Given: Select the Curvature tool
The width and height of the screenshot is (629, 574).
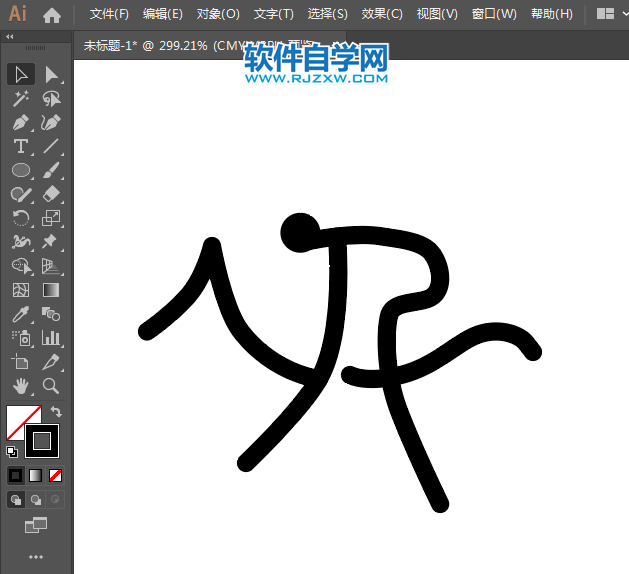Looking at the screenshot, I should (51, 122).
